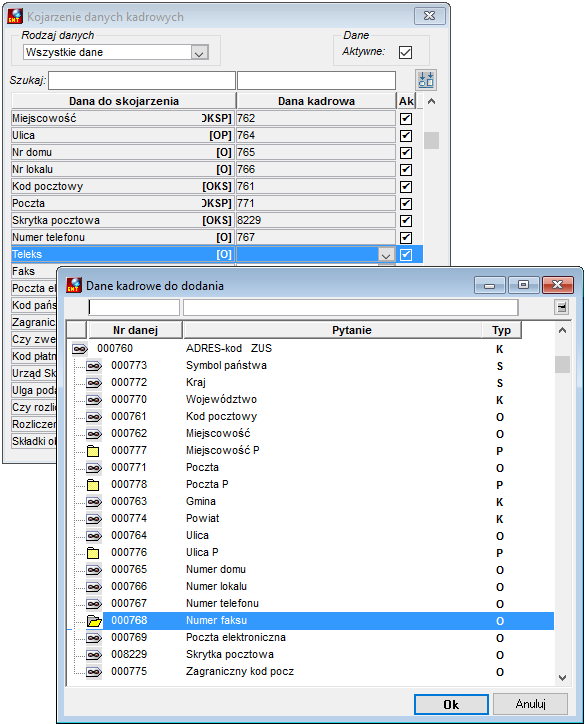Click the yellow folder icon for 000777

[93, 451]
